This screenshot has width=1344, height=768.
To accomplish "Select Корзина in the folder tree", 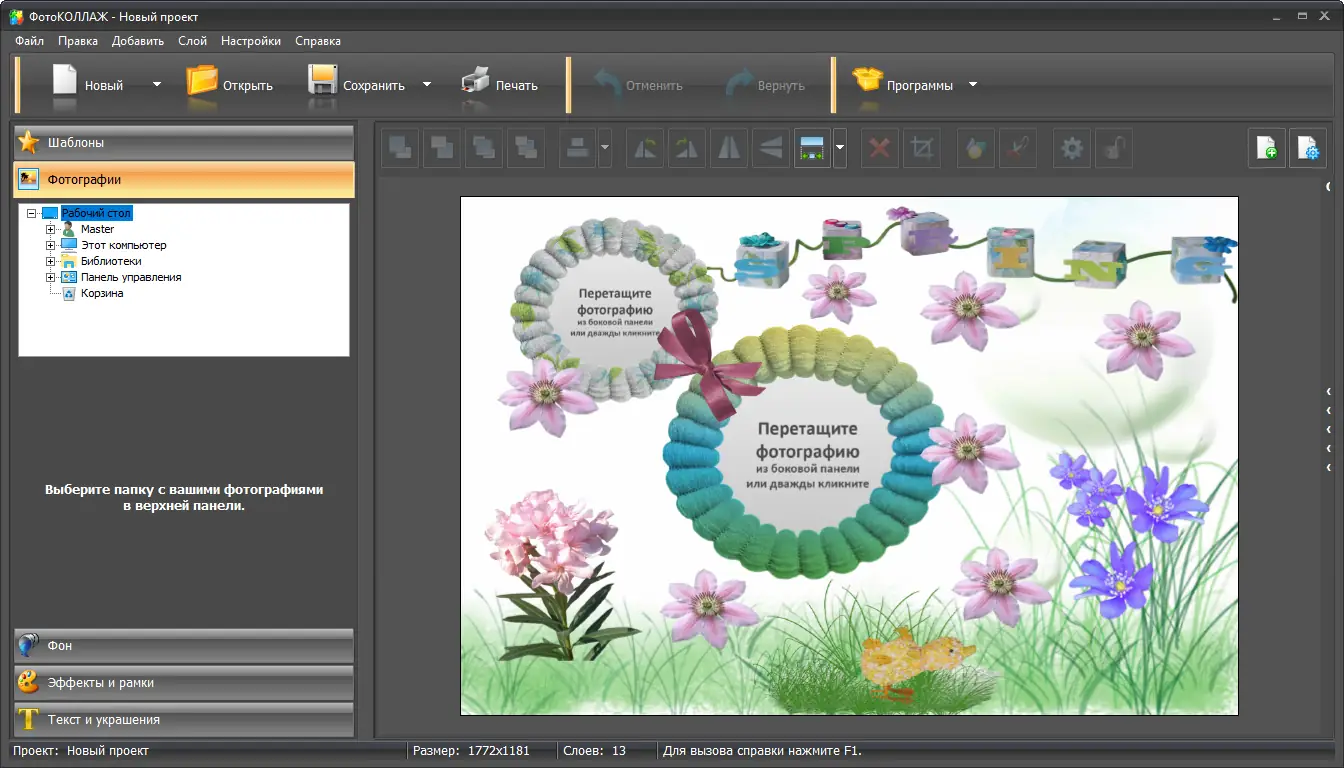I will [101, 293].
